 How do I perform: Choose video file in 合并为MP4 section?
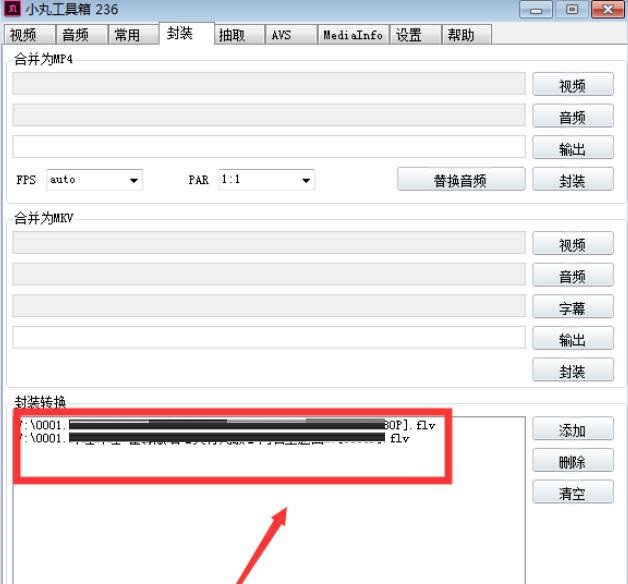(x=573, y=85)
